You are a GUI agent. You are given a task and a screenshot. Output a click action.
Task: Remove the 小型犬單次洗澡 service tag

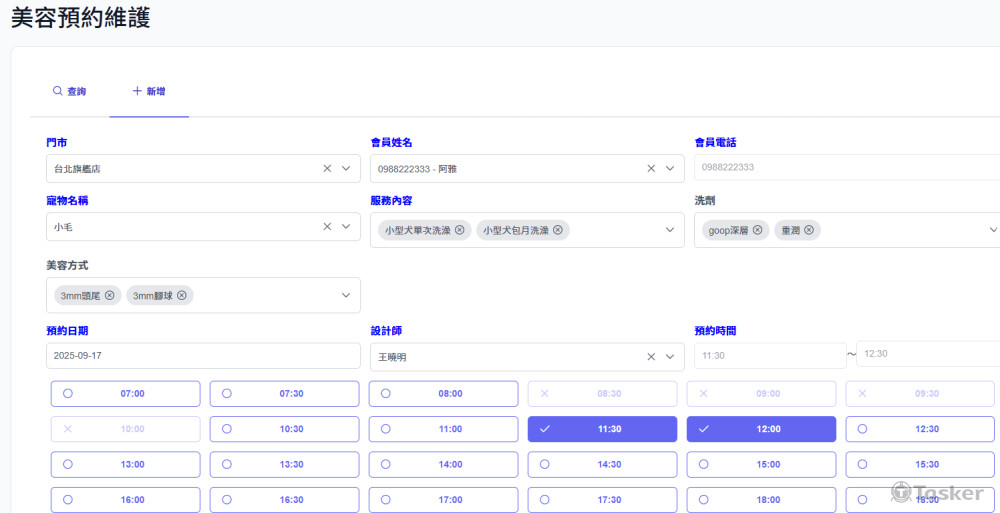pyautogui.click(x=460, y=230)
